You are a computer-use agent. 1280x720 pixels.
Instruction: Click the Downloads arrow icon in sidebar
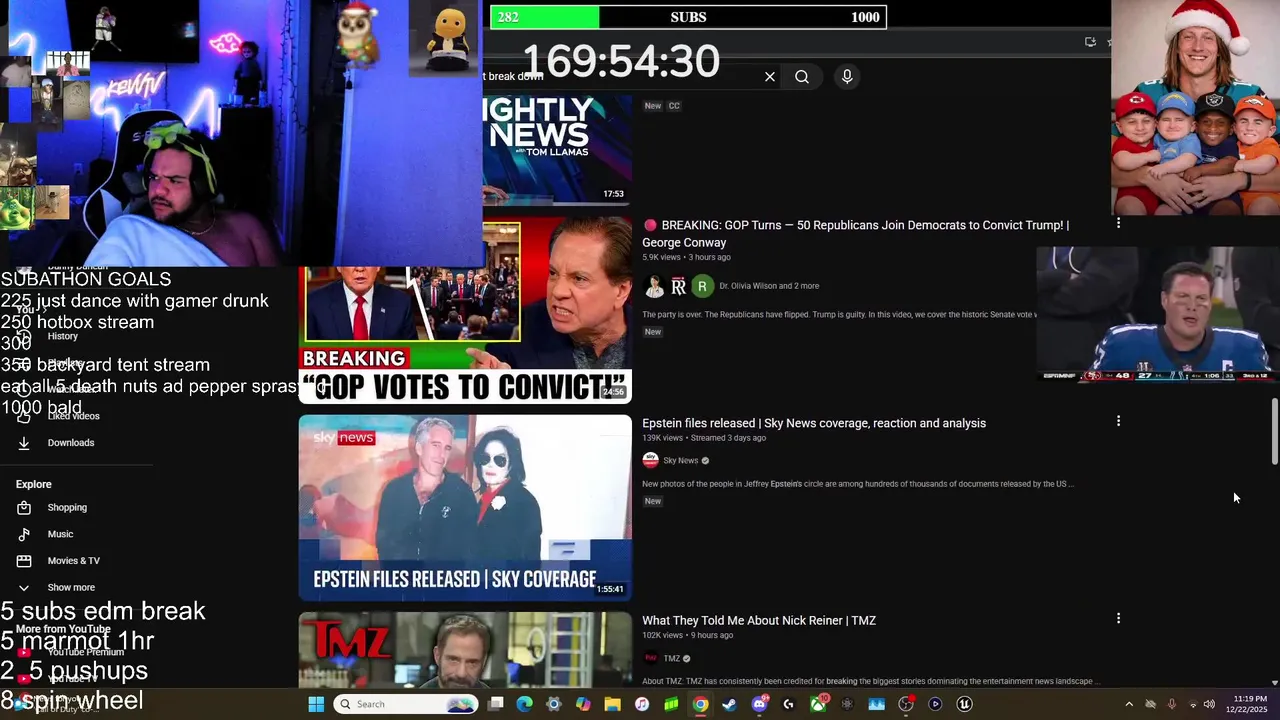point(24,443)
